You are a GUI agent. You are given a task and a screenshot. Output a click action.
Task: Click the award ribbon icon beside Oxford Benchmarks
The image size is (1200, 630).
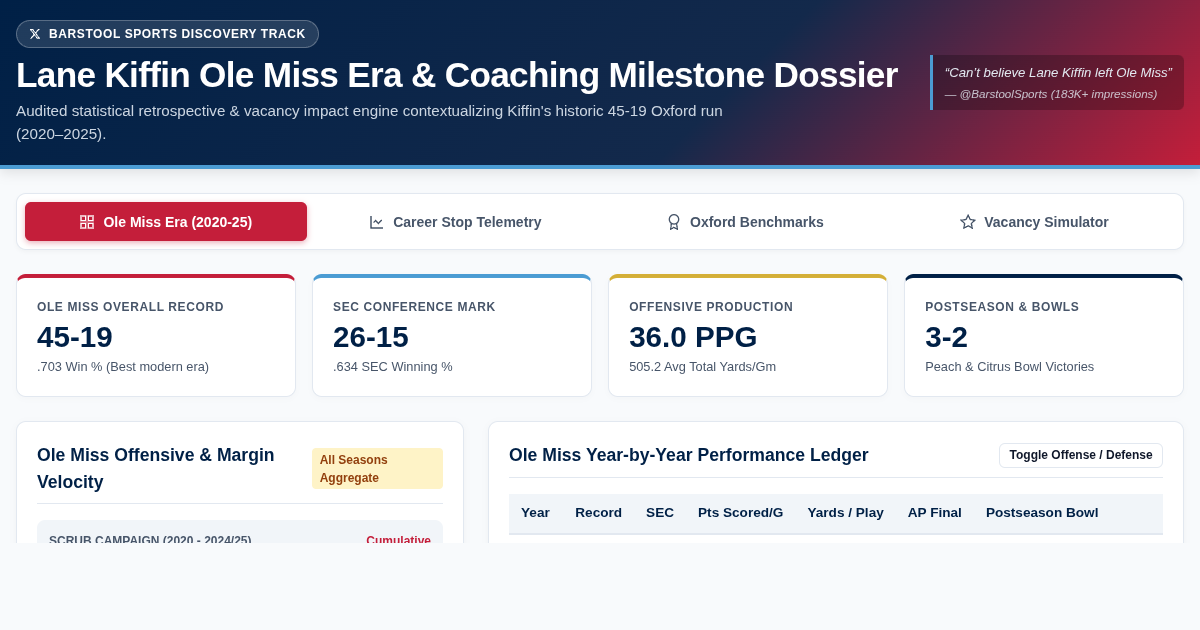coord(674,222)
